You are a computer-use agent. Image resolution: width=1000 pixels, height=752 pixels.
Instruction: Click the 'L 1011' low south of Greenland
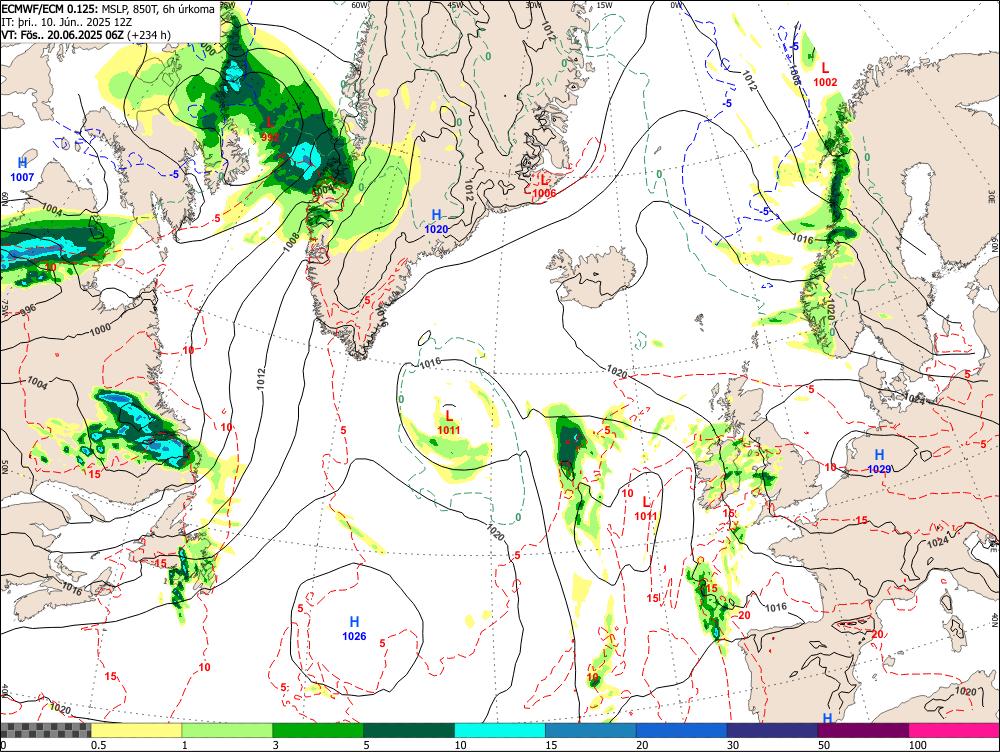click(448, 422)
